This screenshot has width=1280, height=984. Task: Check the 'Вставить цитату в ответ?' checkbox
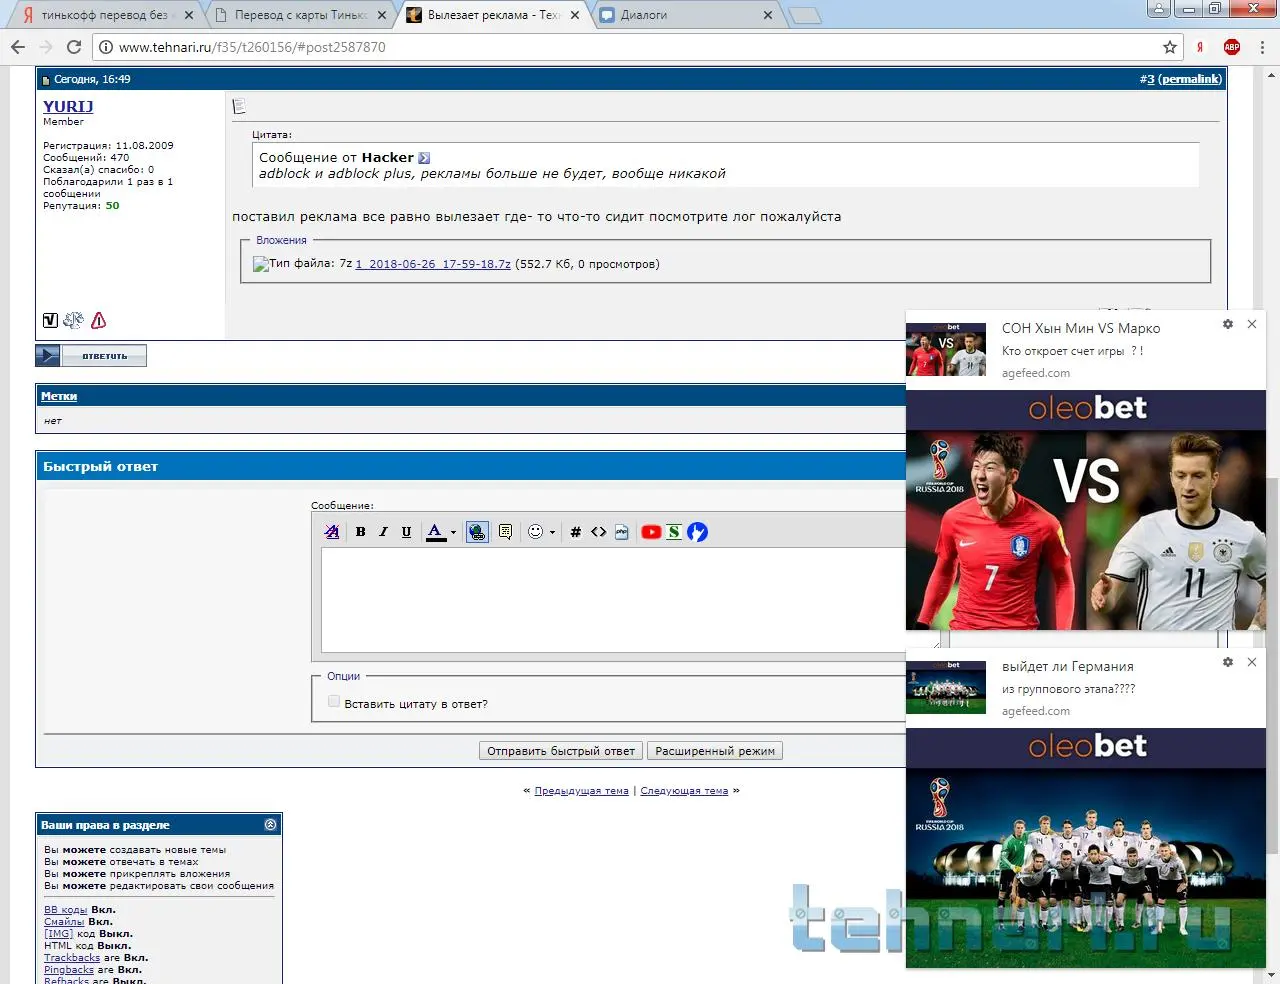334,702
